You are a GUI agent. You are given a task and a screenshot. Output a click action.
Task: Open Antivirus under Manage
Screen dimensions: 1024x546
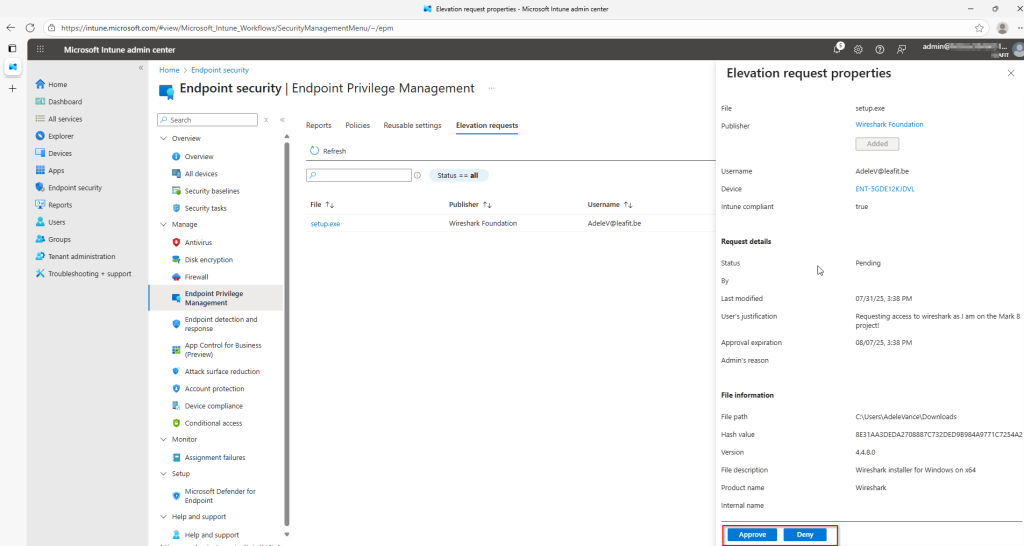198,242
